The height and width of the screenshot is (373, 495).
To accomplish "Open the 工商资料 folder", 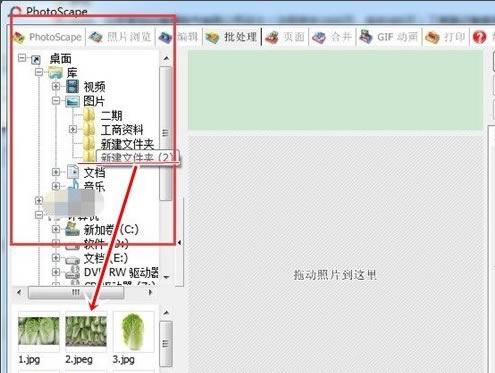I will [122, 130].
